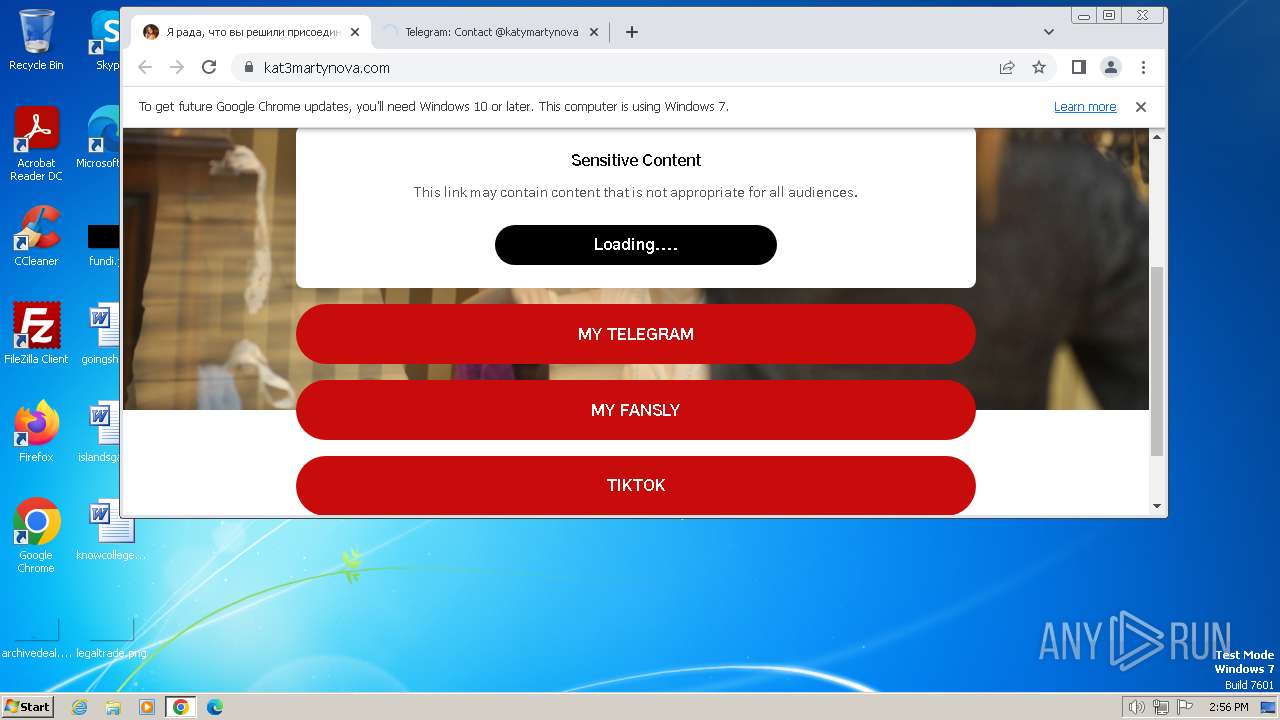Viewport: 1280px width, 720px height.
Task: Click the padlock site info icon
Action: [248, 68]
